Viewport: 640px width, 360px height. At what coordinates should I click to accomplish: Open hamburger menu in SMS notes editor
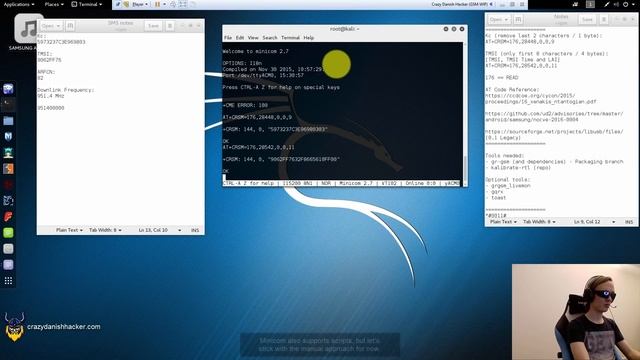pos(170,26)
